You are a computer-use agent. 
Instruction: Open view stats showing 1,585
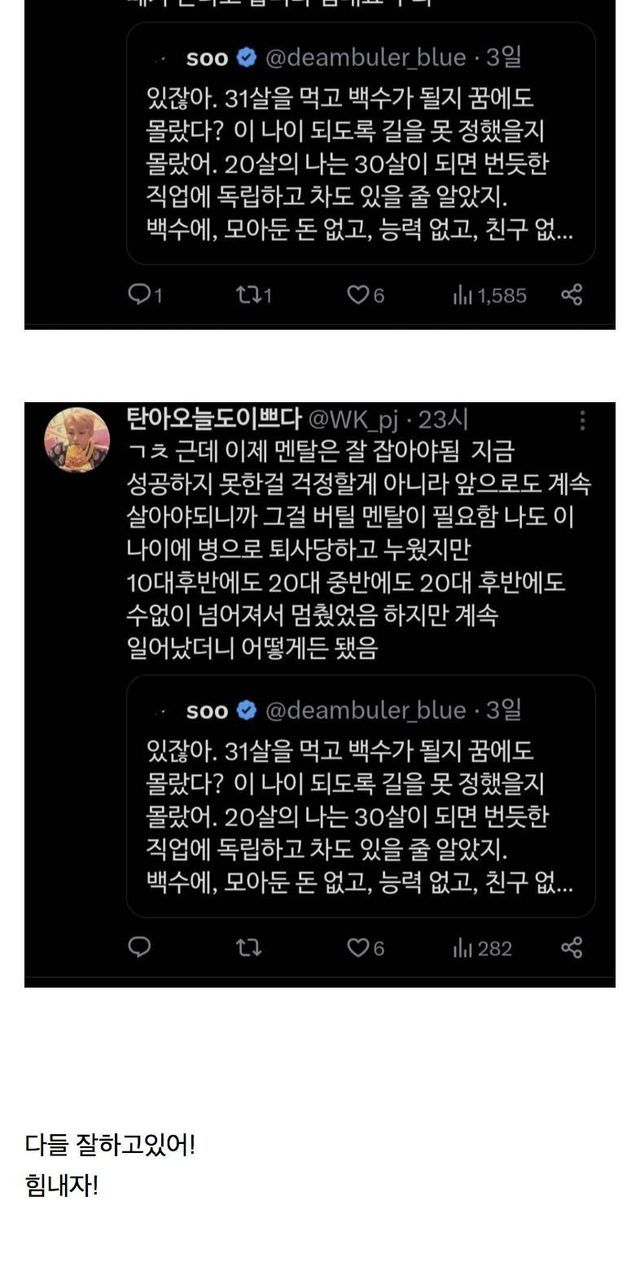click(x=489, y=295)
